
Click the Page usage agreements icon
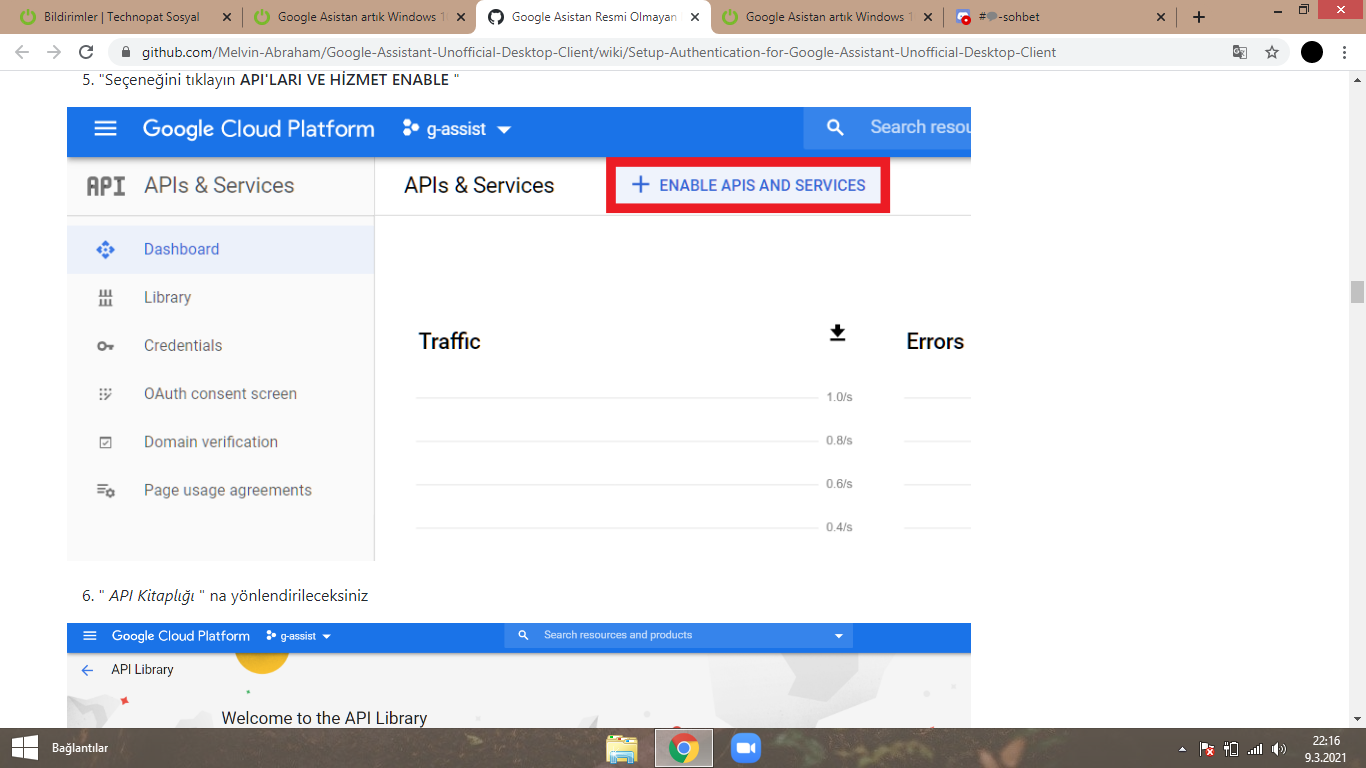[x=105, y=490]
